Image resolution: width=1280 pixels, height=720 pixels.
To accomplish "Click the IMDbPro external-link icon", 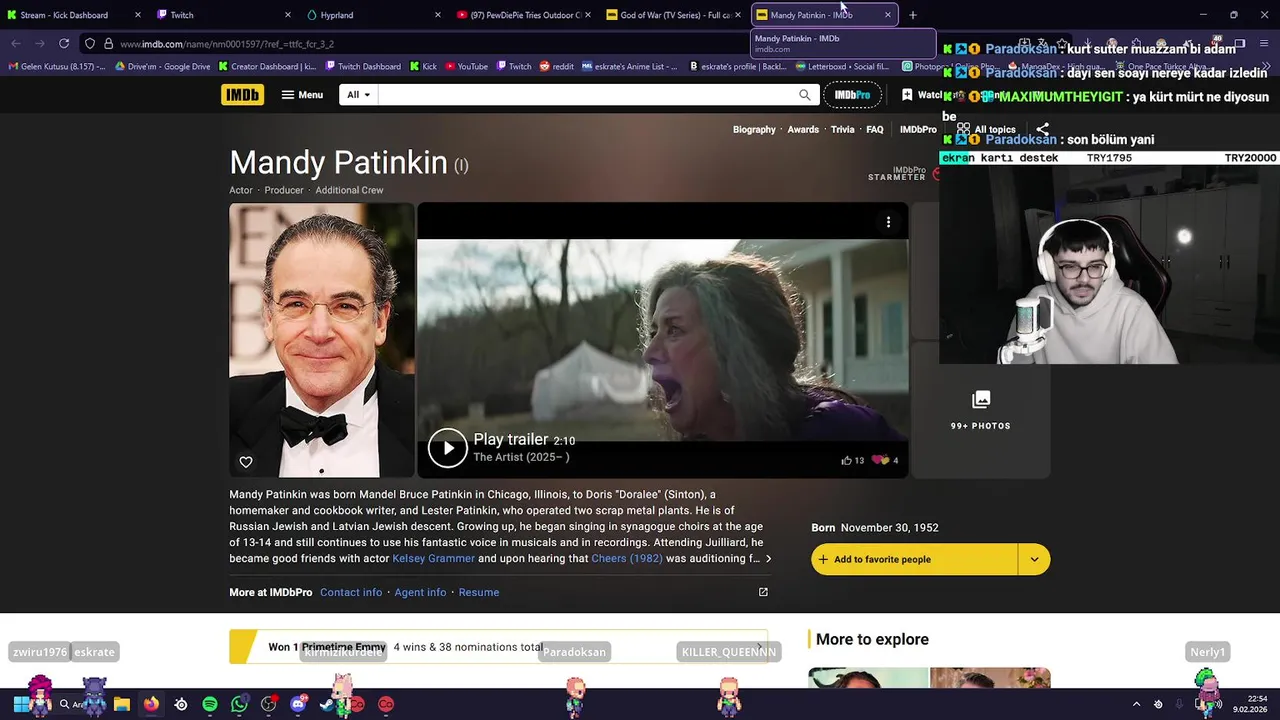I will pos(763,592).
